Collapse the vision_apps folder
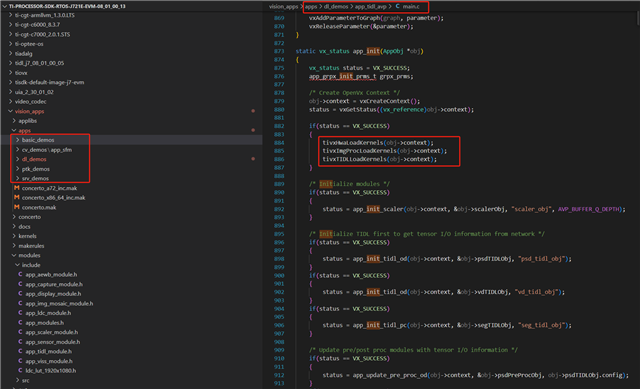The width and height of the screenshot is (640, 389). pos(10,111)
